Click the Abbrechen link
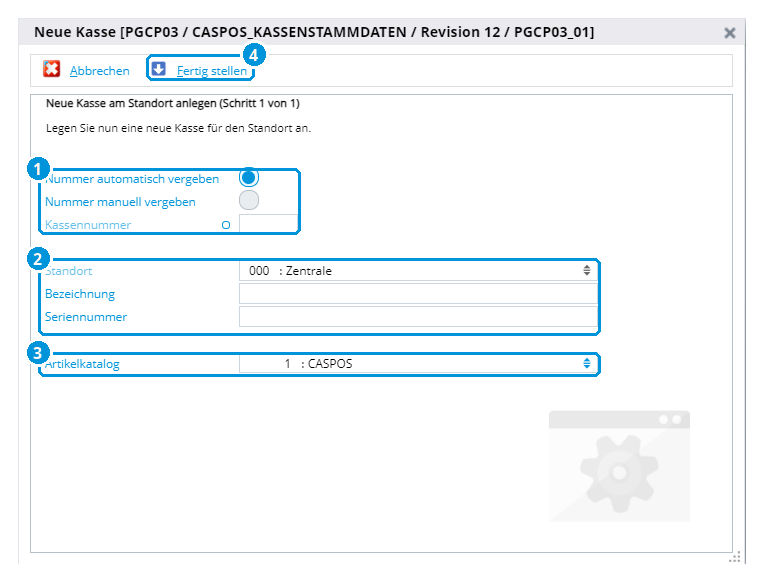Viewport: 764px width, 582px height. coord(99,71)
